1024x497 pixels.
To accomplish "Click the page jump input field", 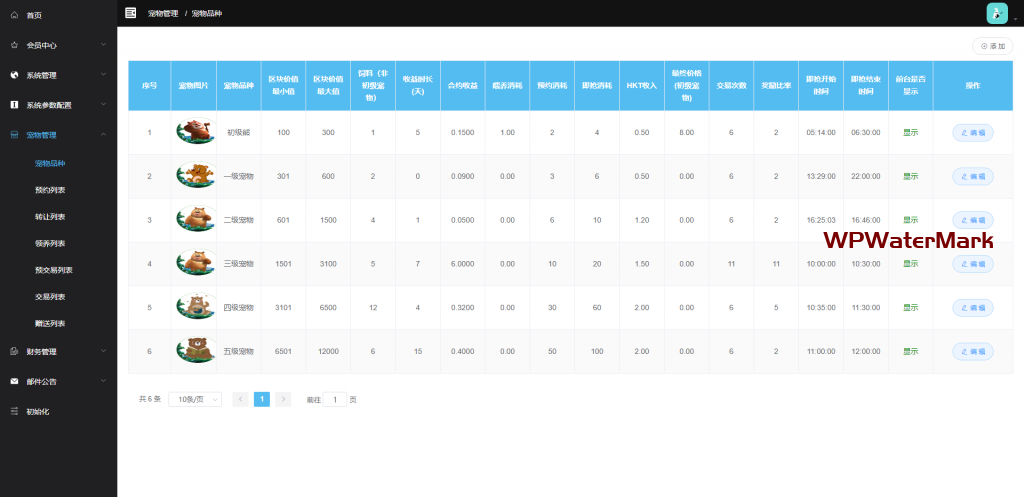I will click(335, 399).
